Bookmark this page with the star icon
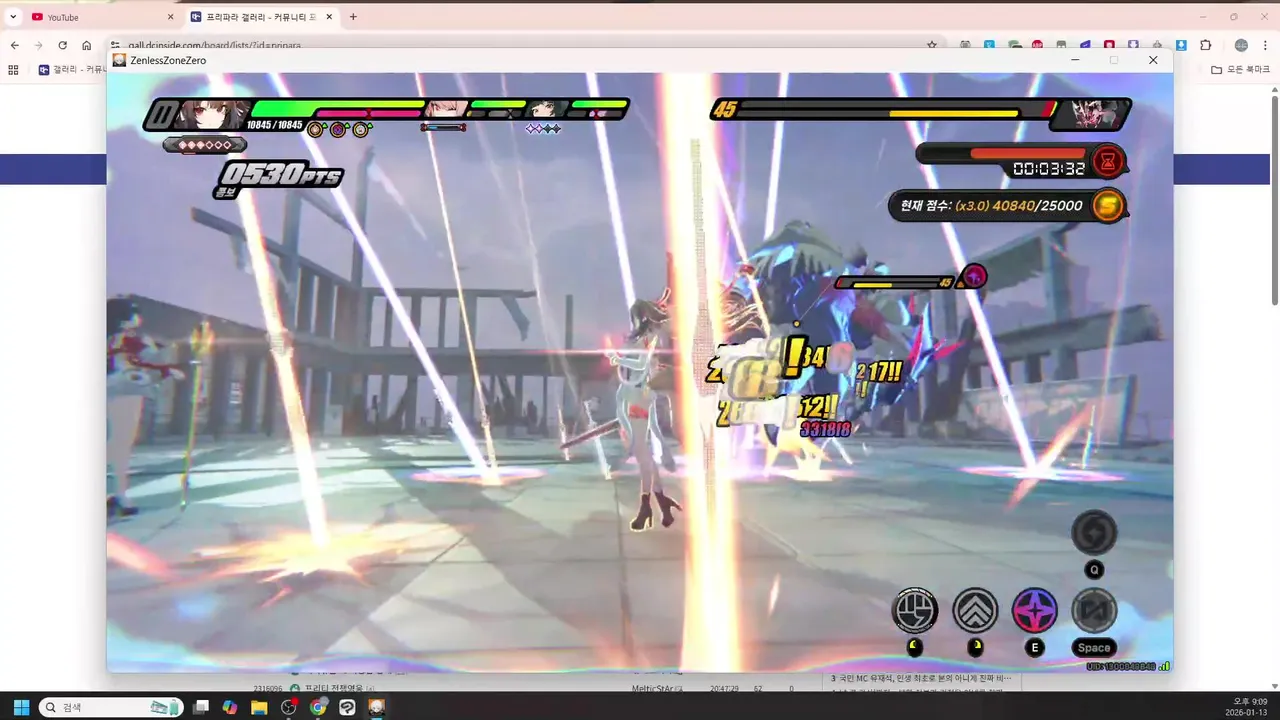 point(932,45)
